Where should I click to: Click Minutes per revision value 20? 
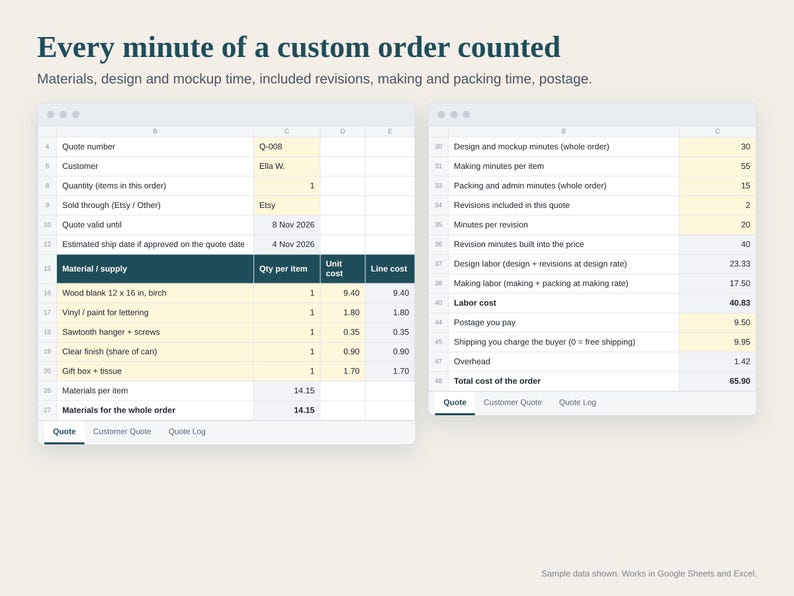(718, 225)
